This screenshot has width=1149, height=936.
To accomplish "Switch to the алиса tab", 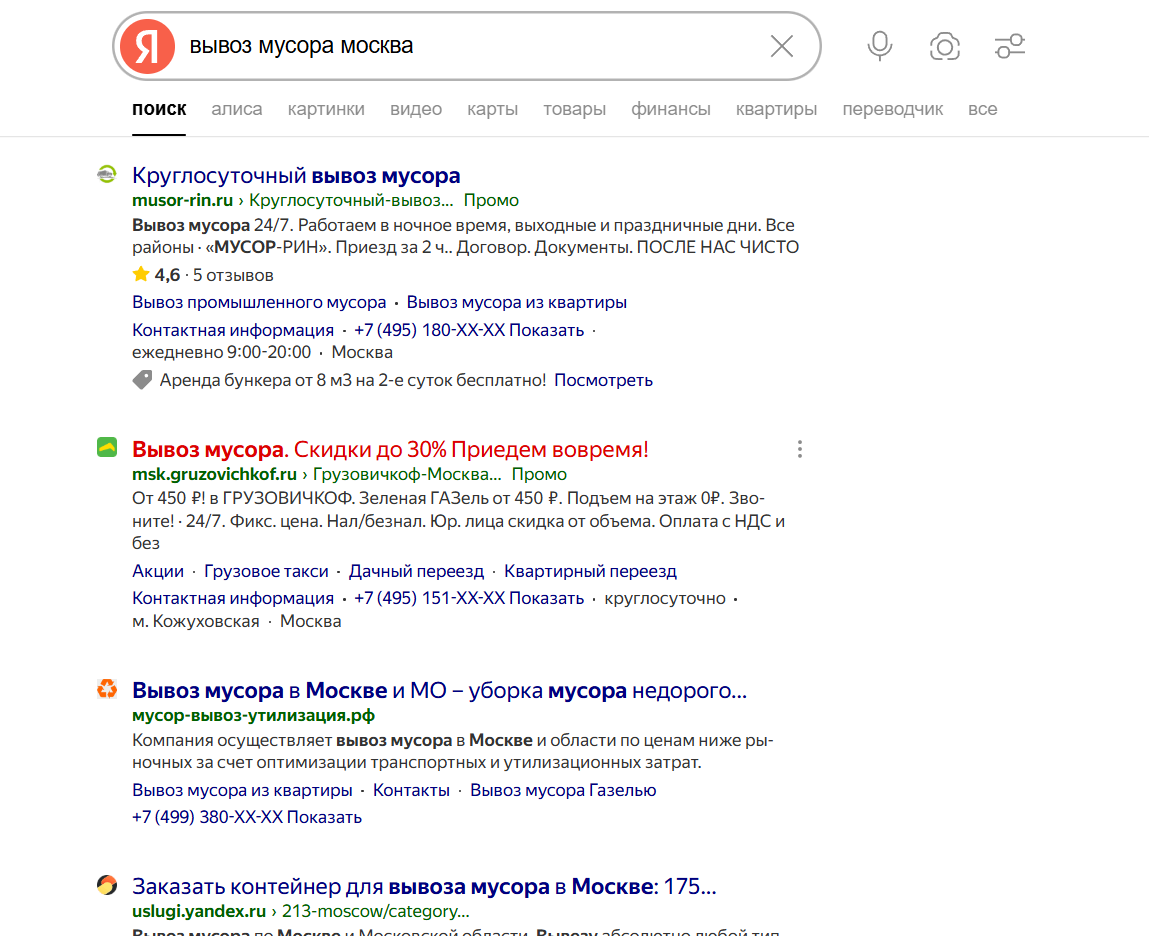I will click(237, 109).
